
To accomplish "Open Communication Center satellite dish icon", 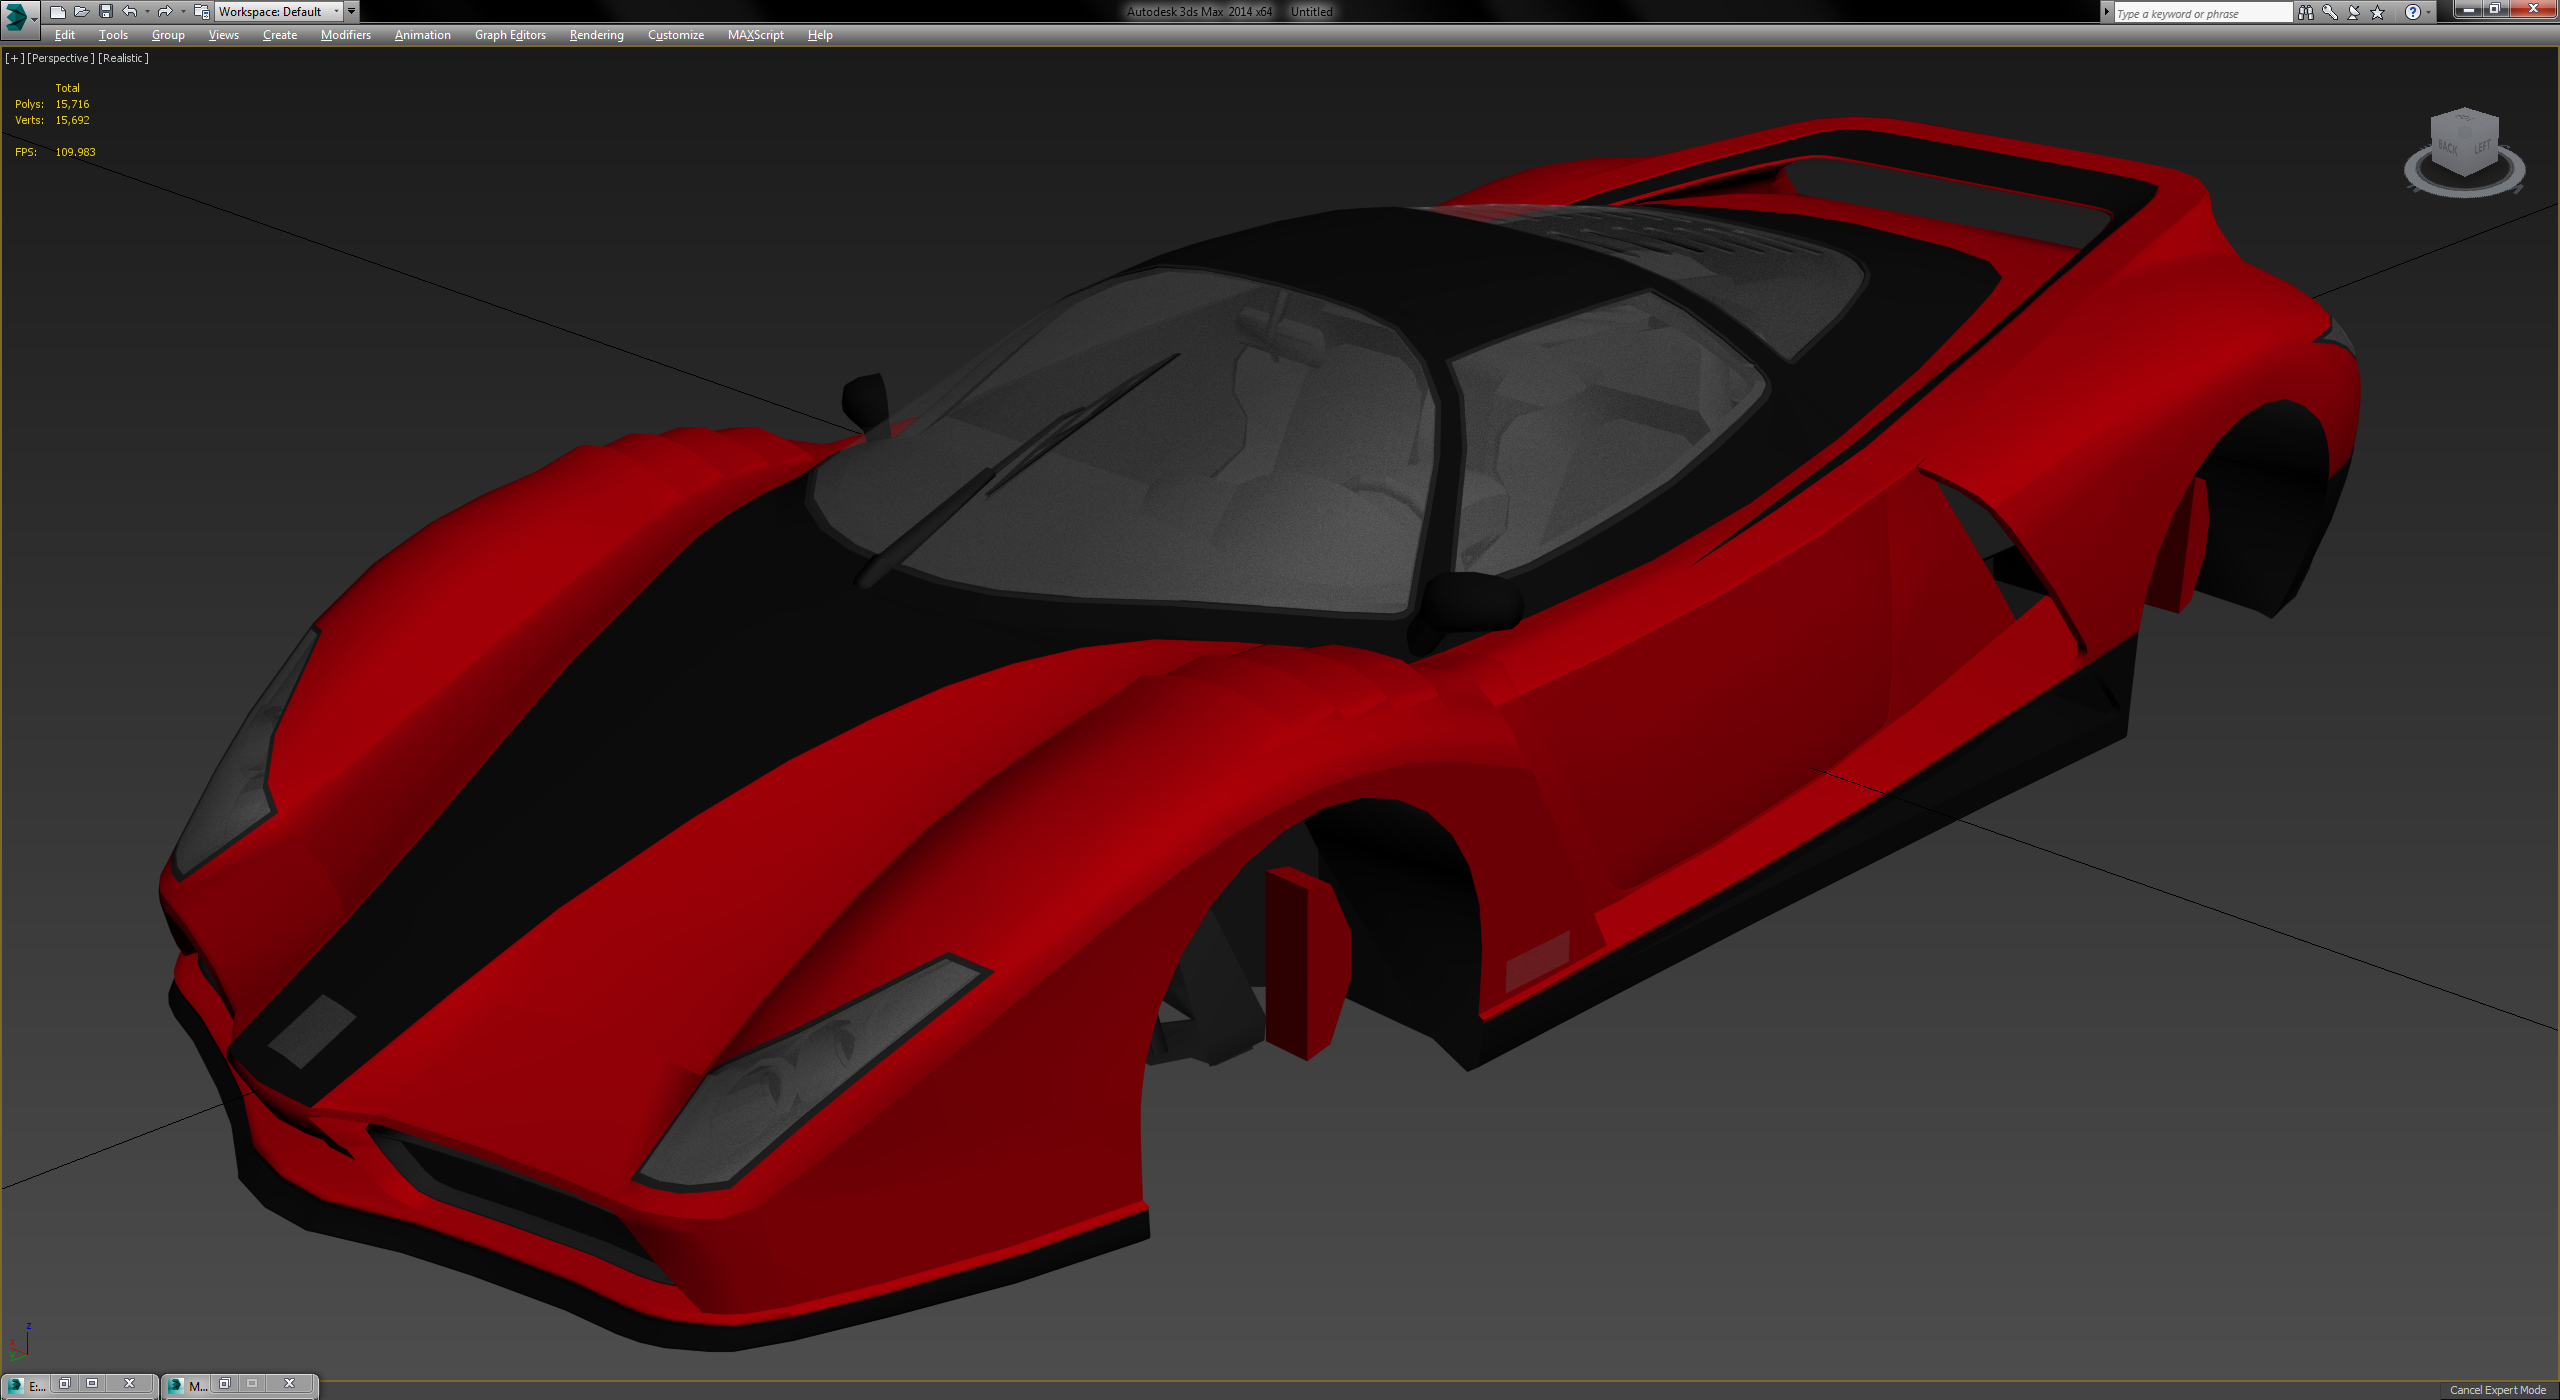I will pos(2353,13).
